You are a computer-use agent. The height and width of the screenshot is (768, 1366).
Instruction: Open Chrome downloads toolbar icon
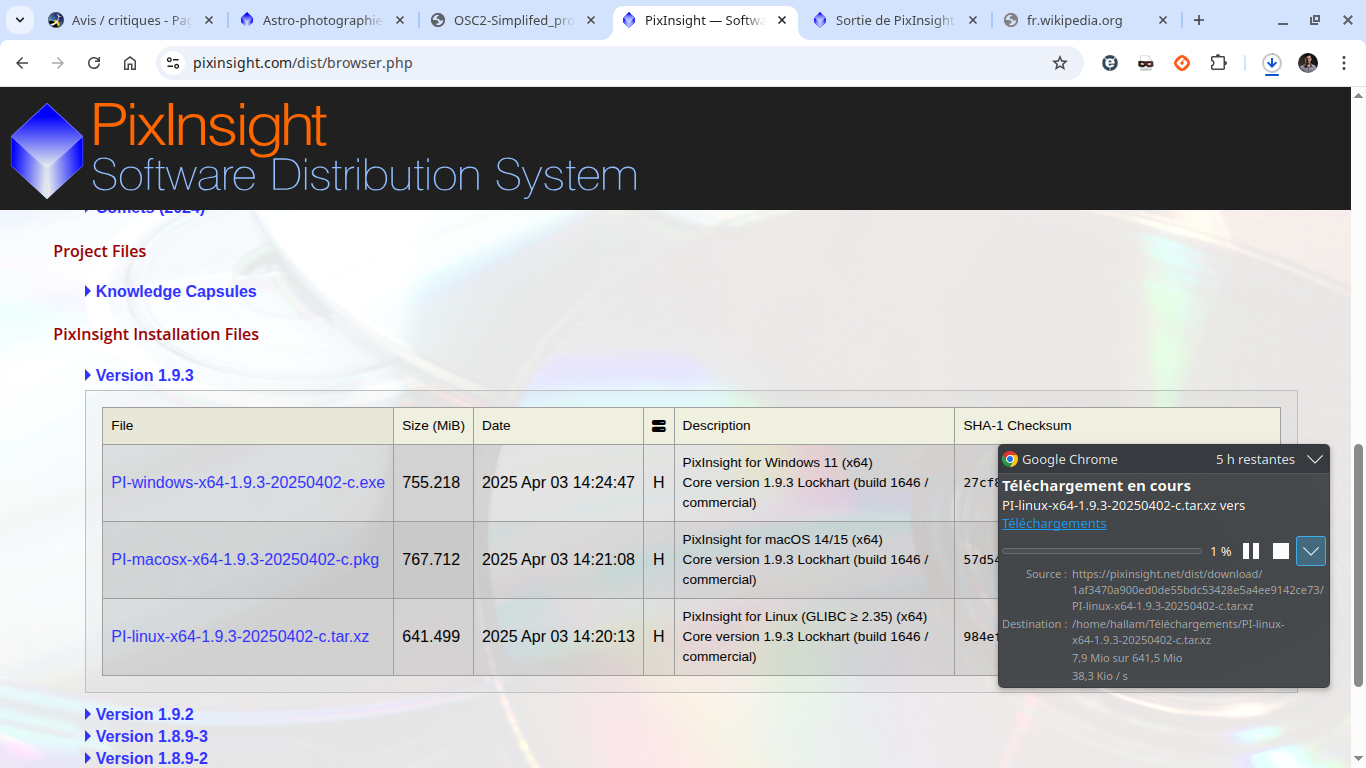click(1272, 63)
